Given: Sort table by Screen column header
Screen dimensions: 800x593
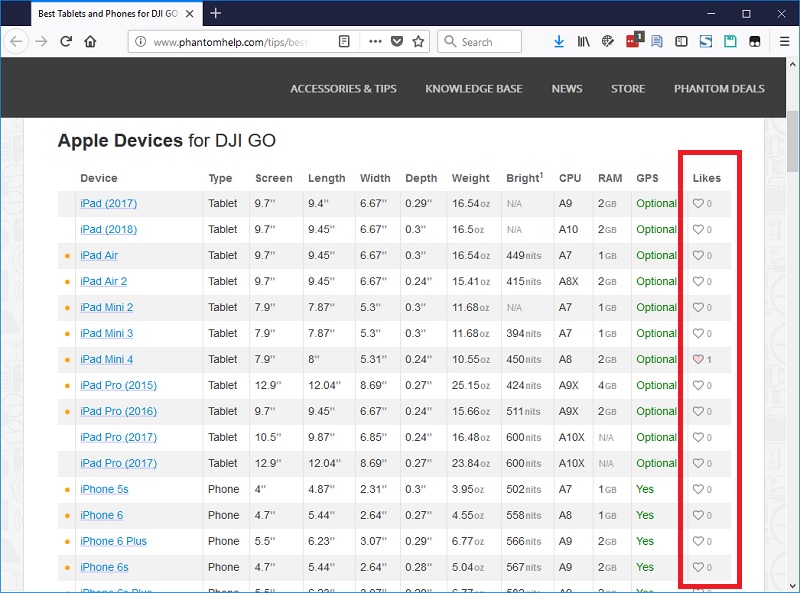Looking at the screenshot, I should (274, 178).
